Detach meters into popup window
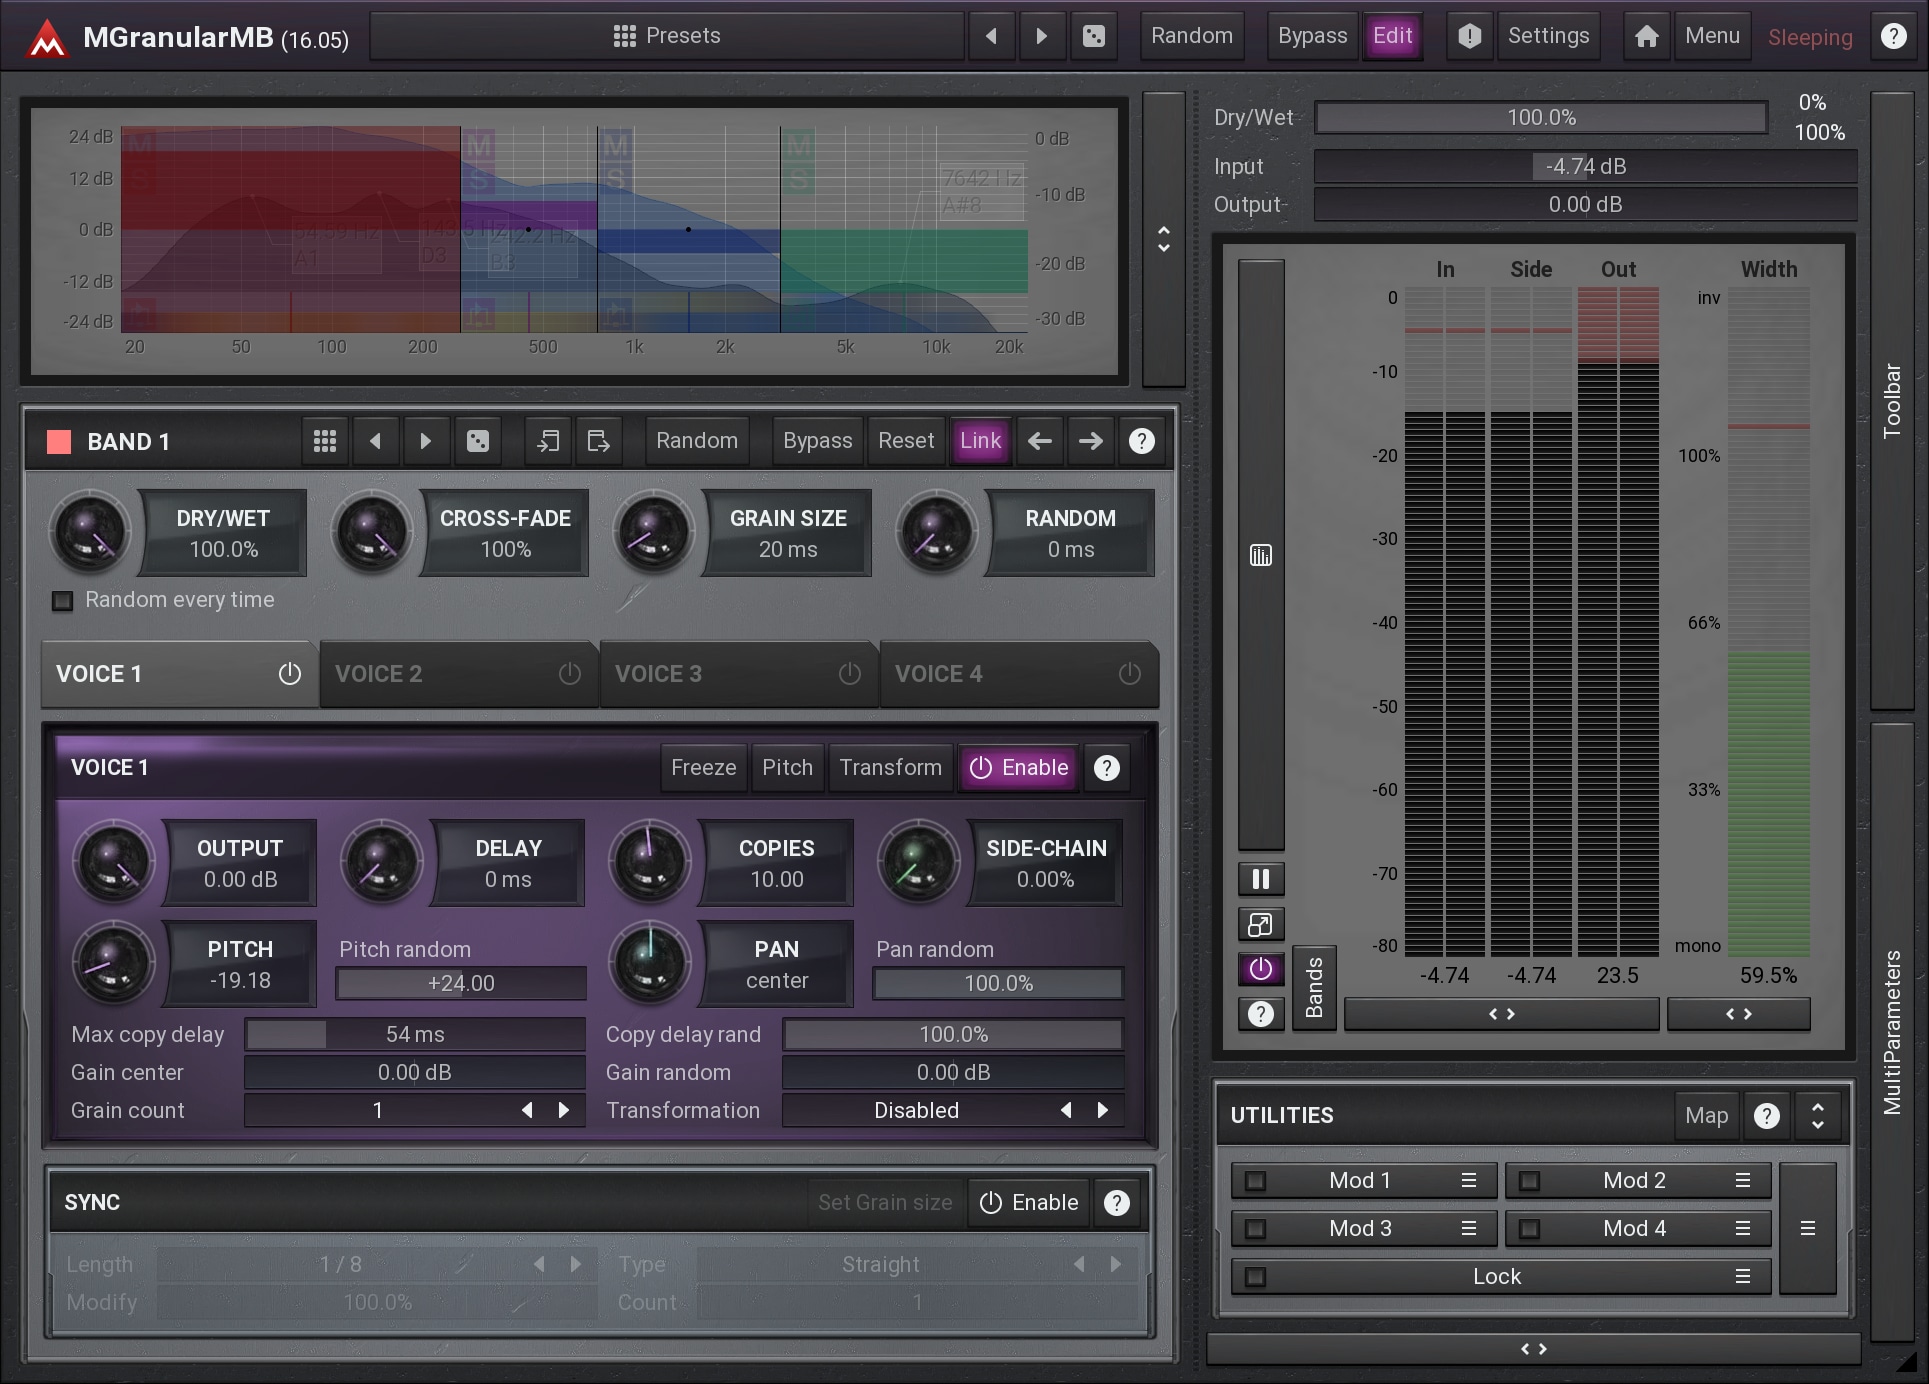1929x1384 pixels. pyautogui.click(x=1261, y=925)
